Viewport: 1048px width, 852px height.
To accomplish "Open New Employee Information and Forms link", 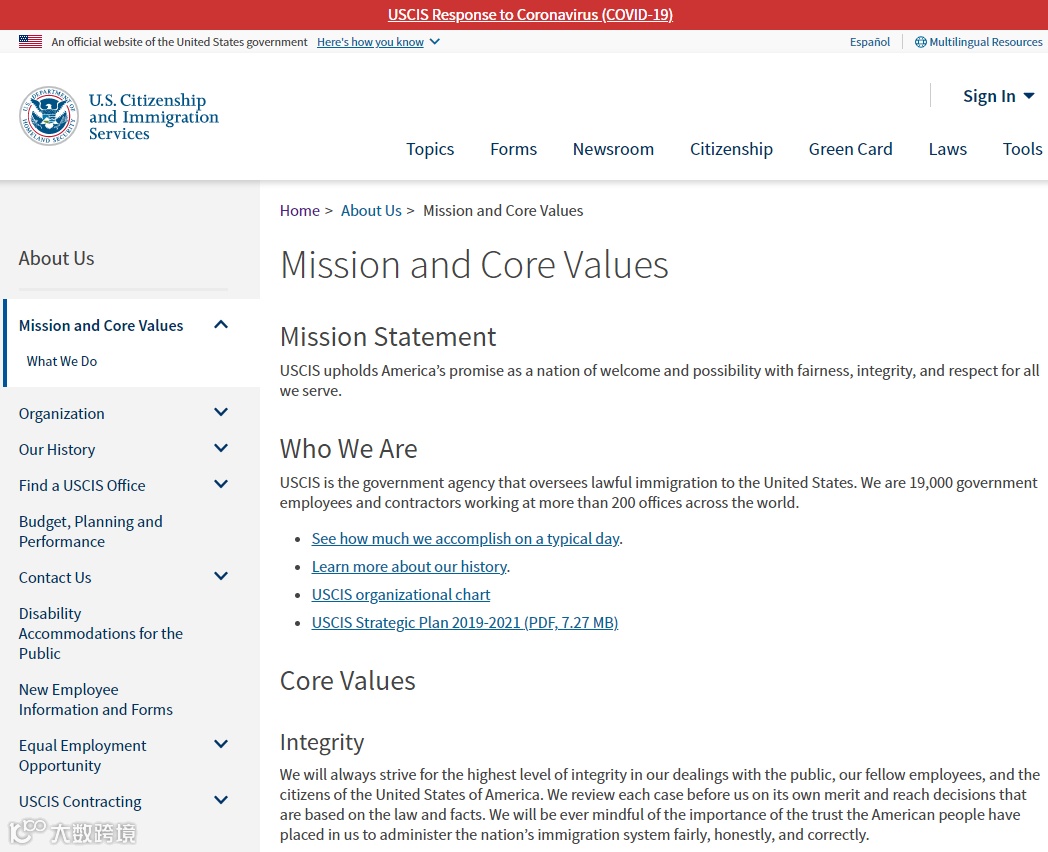I will (96, 700).
